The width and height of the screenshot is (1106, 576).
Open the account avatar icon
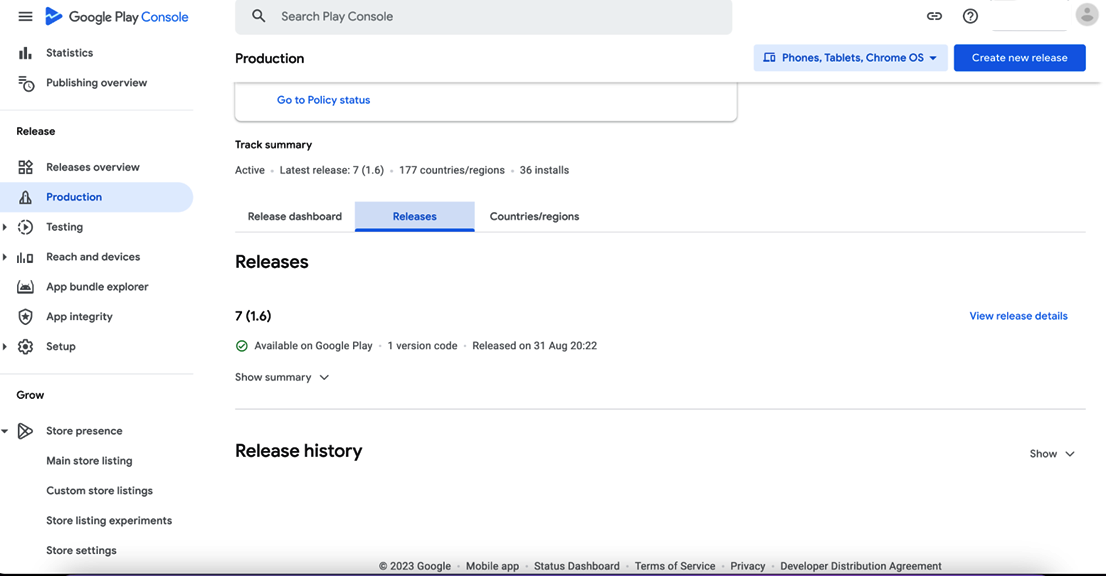pos(1086,15)
